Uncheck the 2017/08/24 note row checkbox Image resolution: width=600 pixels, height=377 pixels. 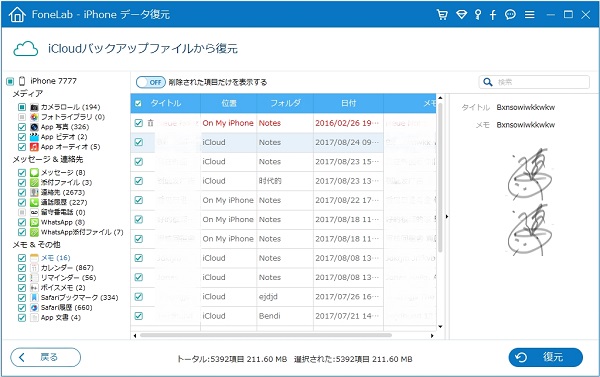139,142
